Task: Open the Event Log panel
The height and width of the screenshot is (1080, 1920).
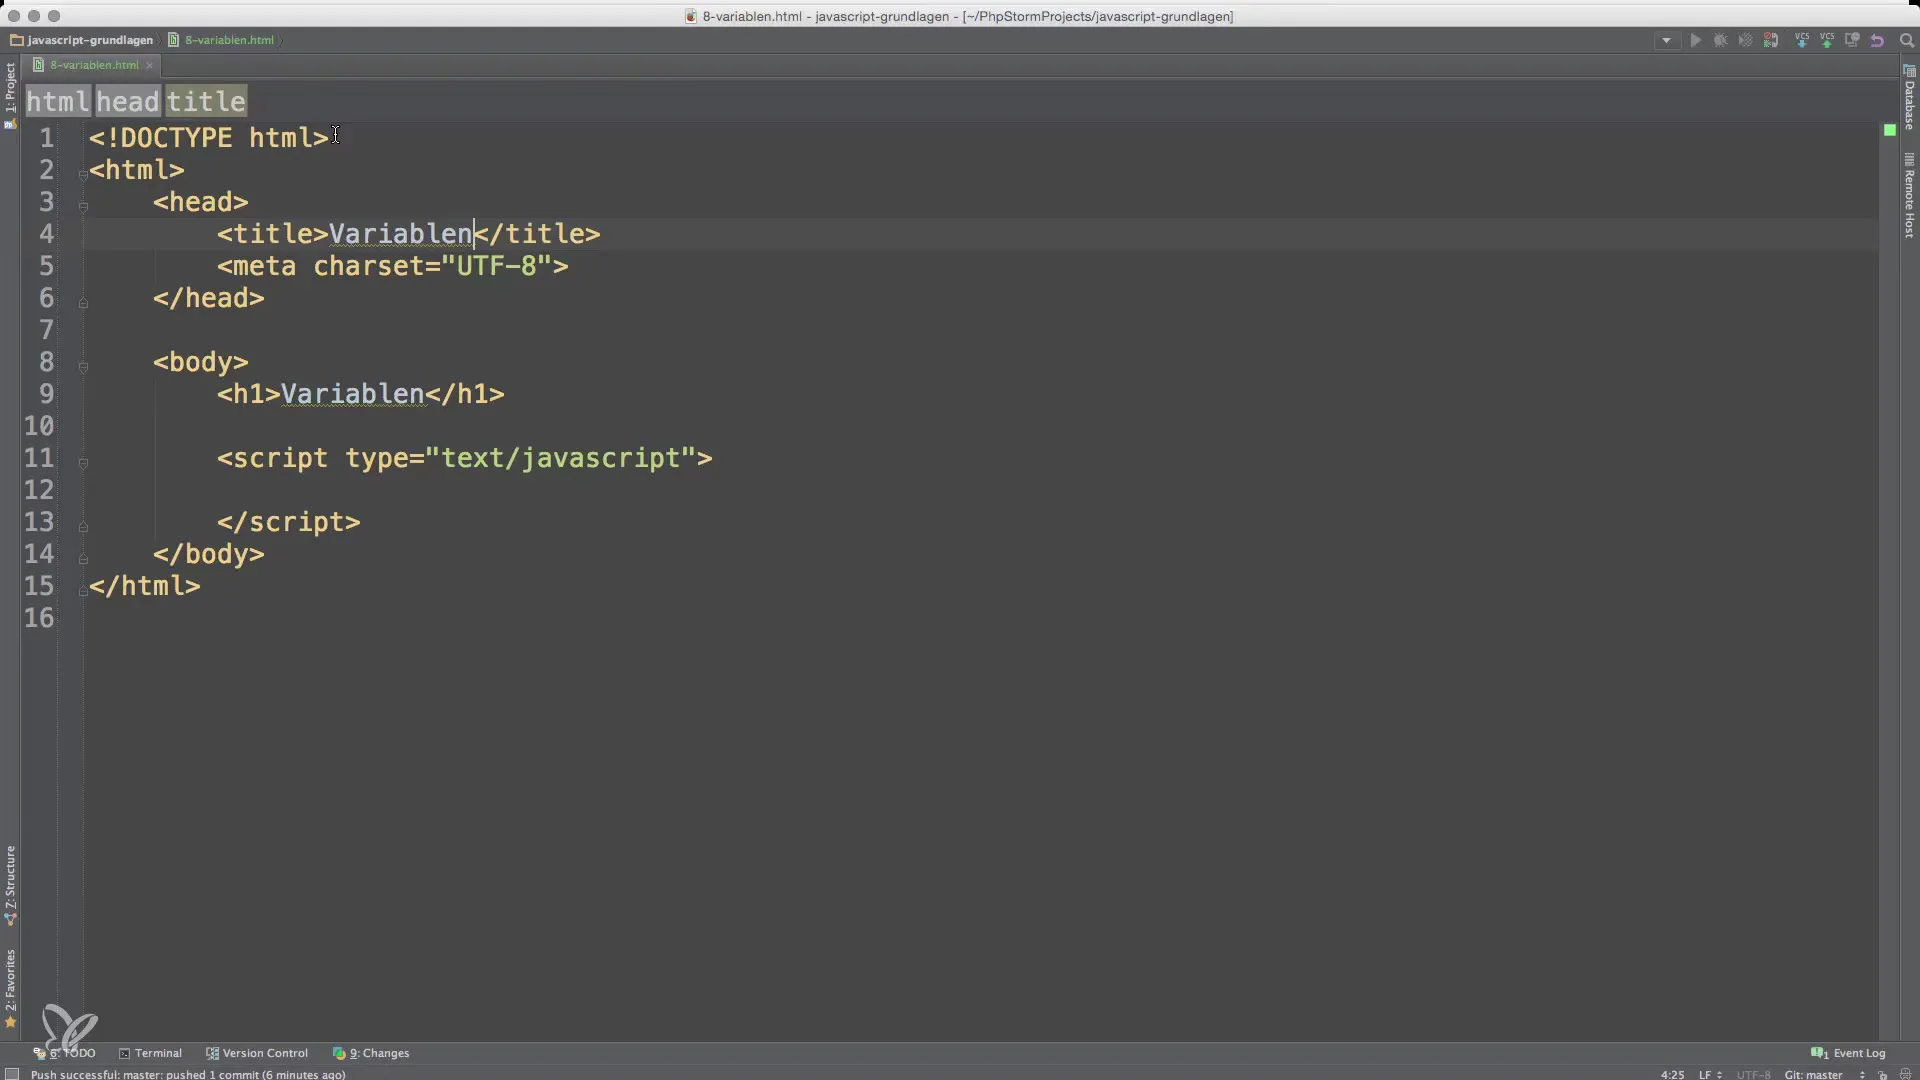Action: click(x=1848, y=1053)
